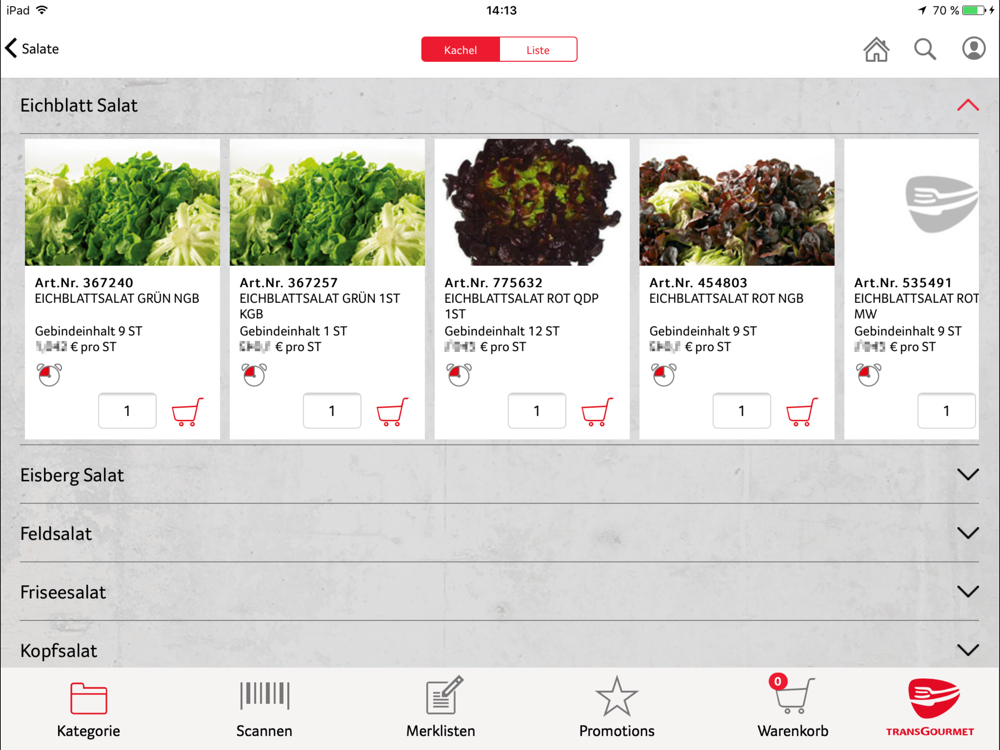Open the Warenkorb shopping cart

793,707
